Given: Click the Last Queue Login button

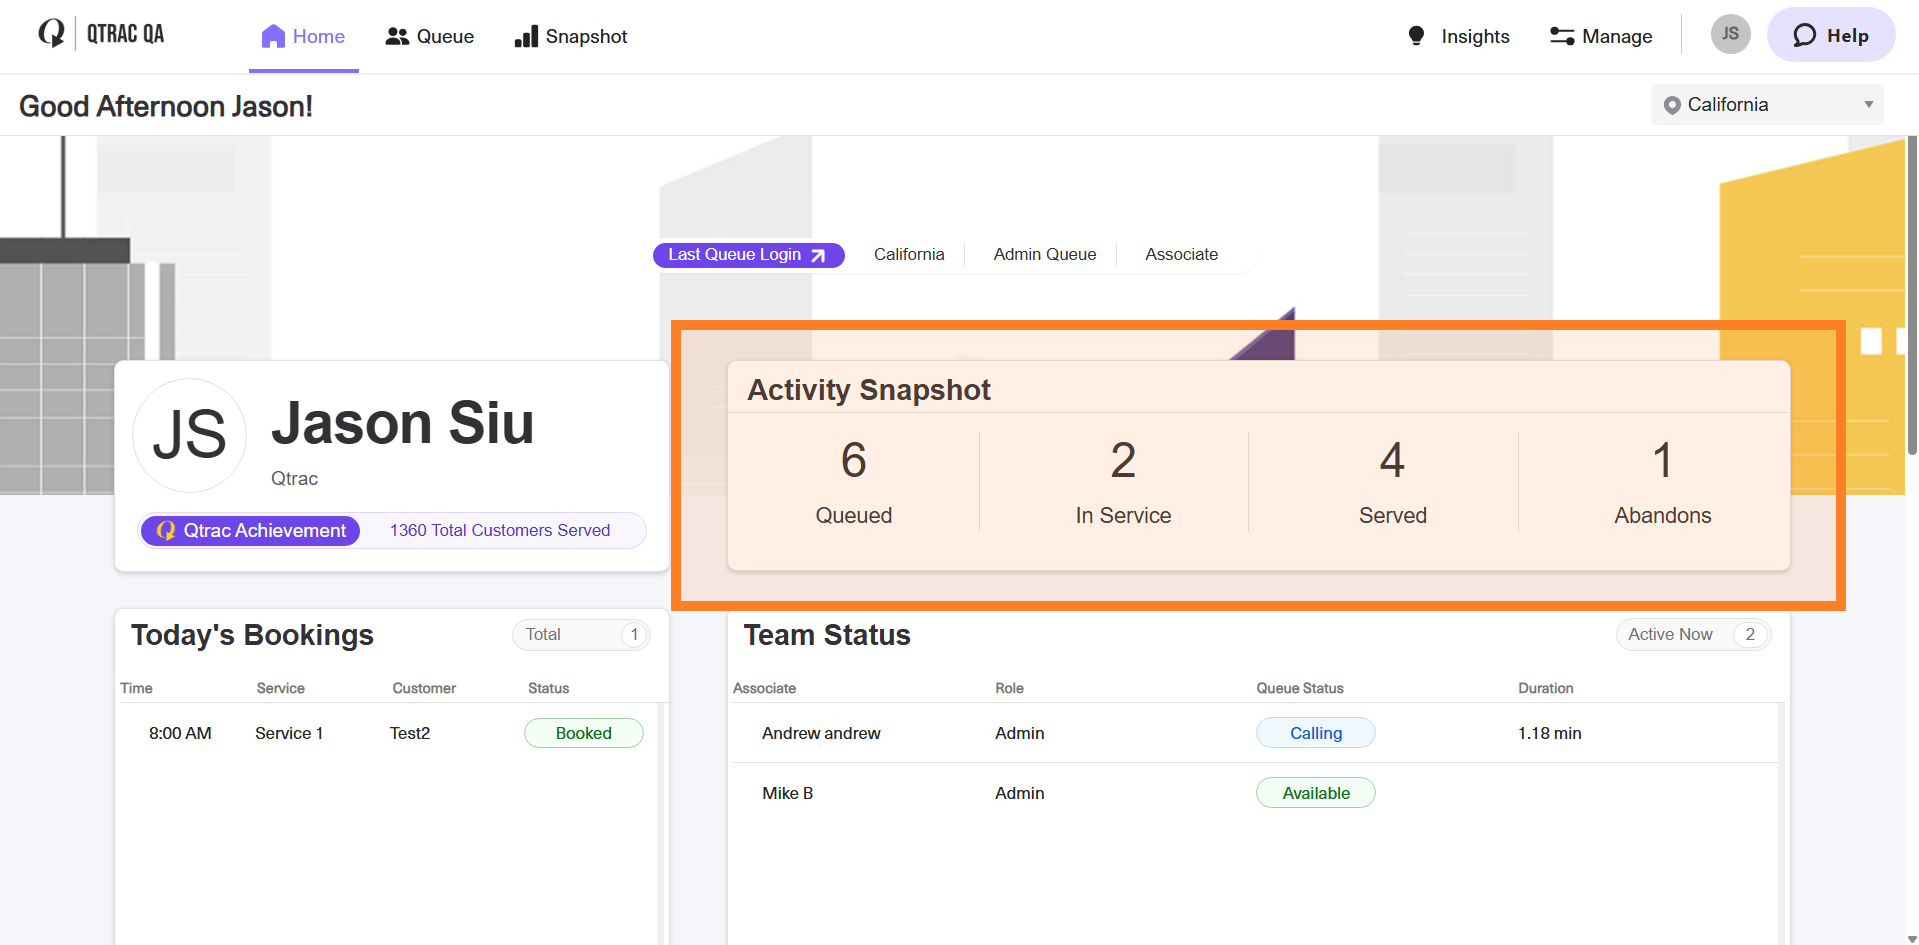Looking at the screenshot, I should (x=748, y=255).
